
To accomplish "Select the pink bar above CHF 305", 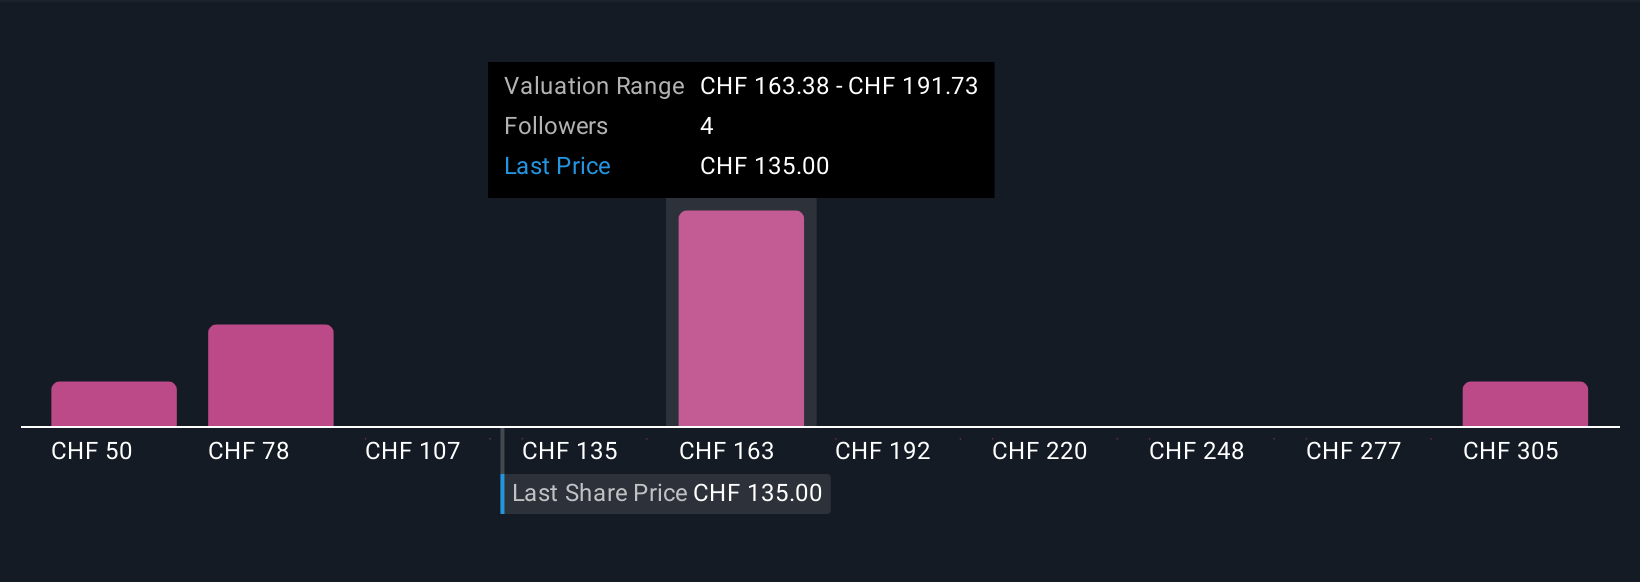I will [x=1525, y=404].
